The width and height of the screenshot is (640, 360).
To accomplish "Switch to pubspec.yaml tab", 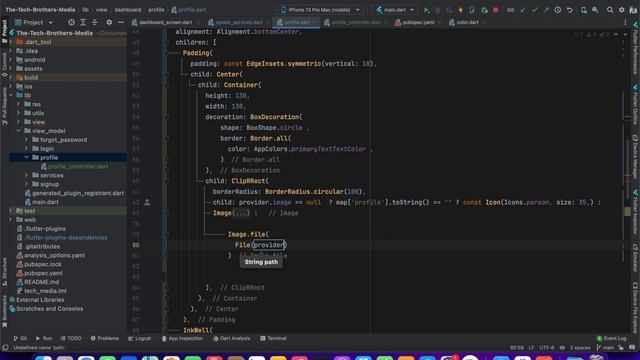I will click(x=418, y=22).
